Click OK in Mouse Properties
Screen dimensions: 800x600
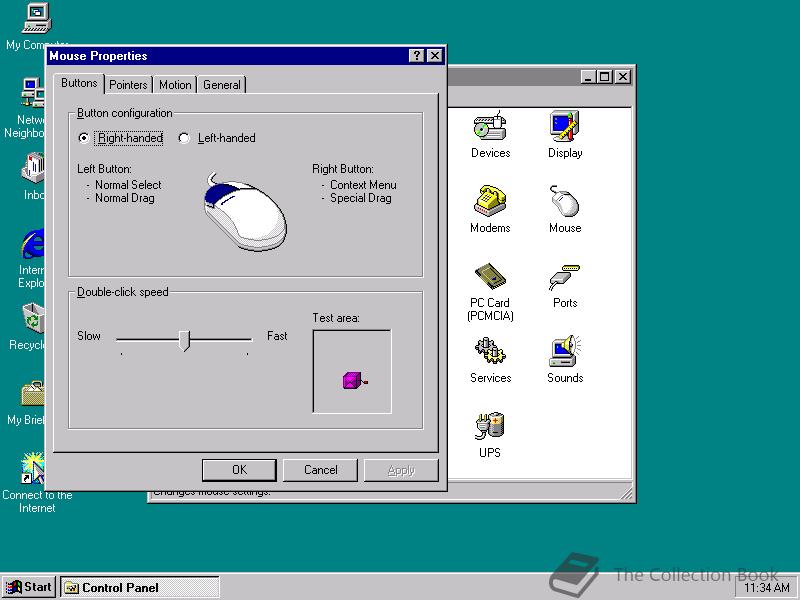click(x=239, y=470)
